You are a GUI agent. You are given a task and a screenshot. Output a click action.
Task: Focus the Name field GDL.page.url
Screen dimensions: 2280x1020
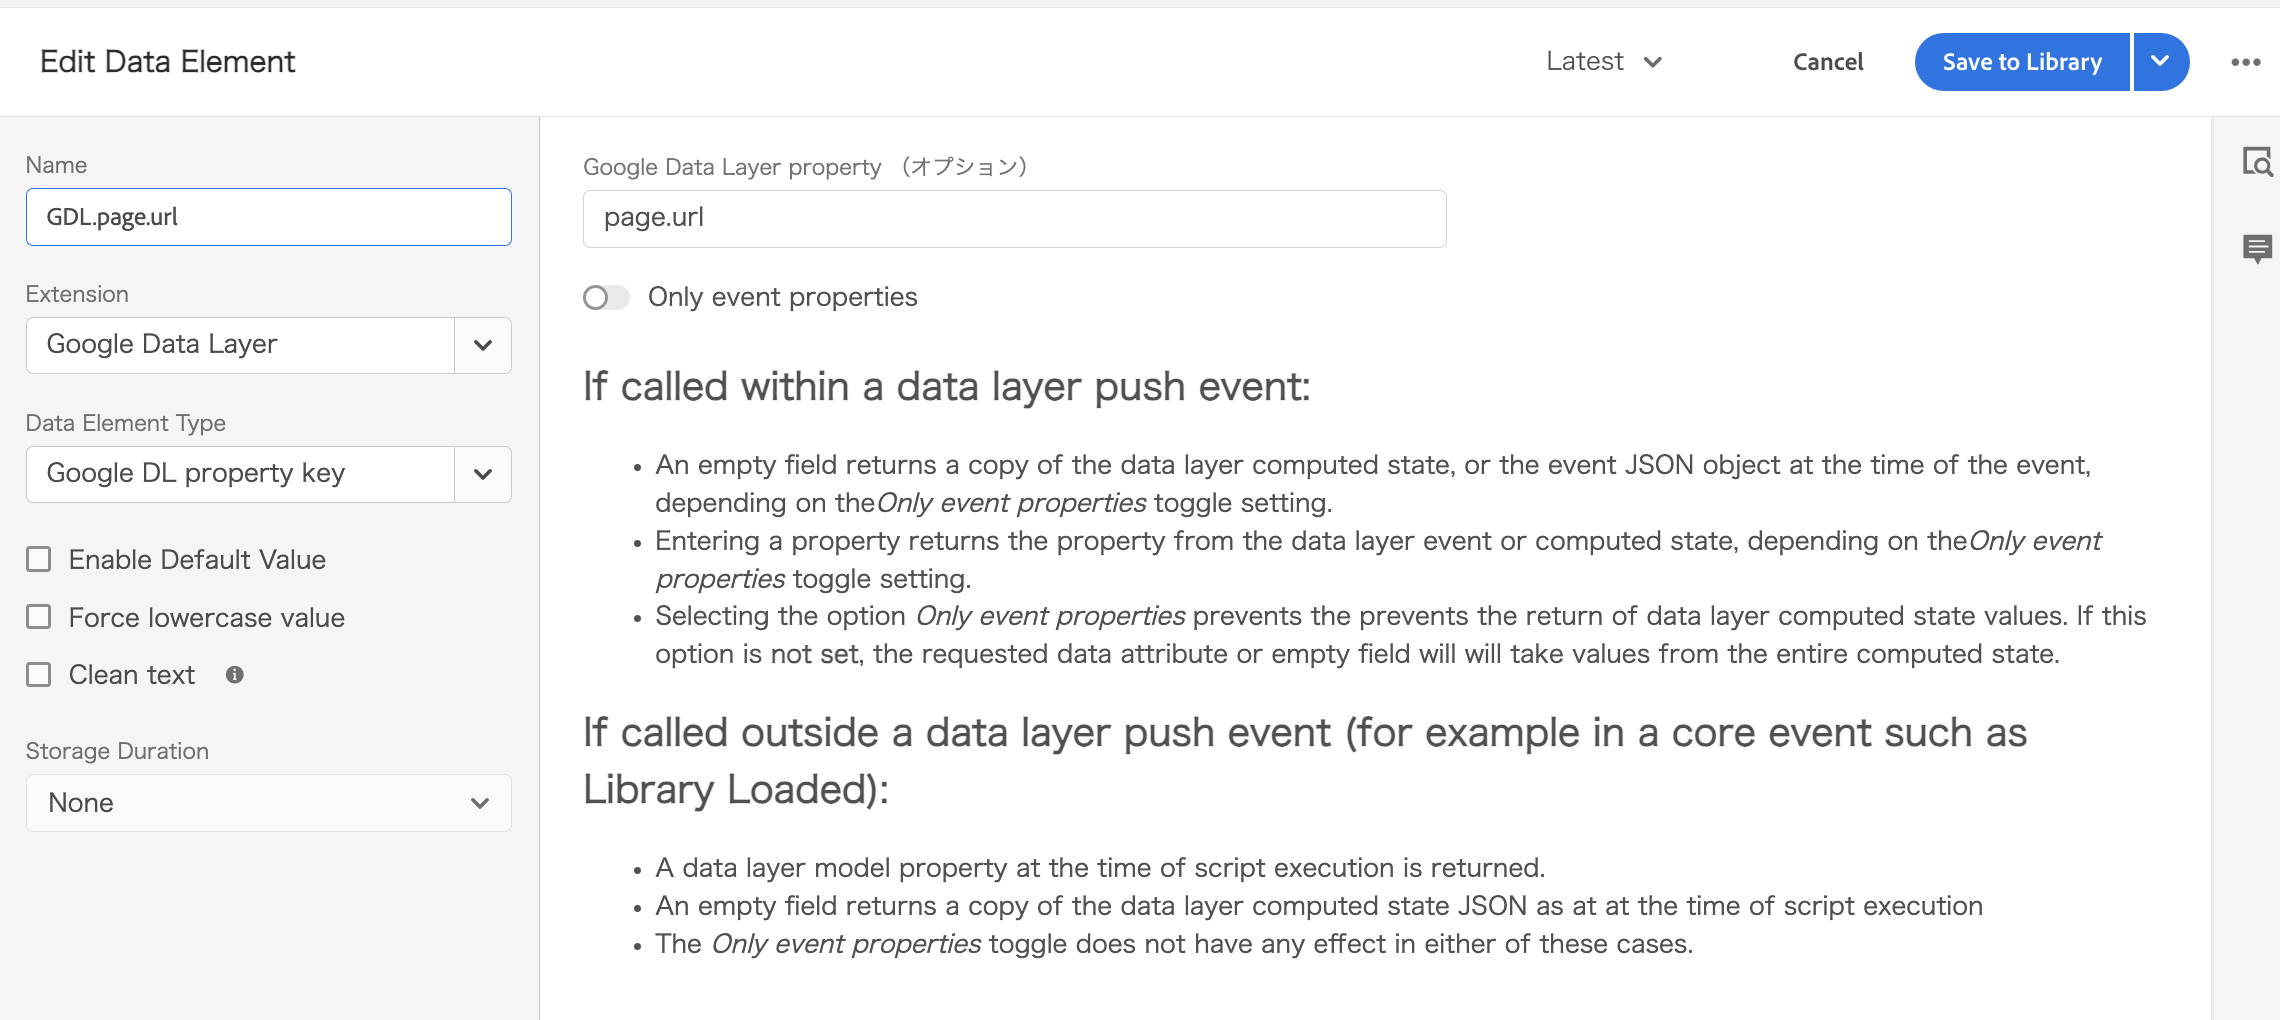click(x=269, y=217)
